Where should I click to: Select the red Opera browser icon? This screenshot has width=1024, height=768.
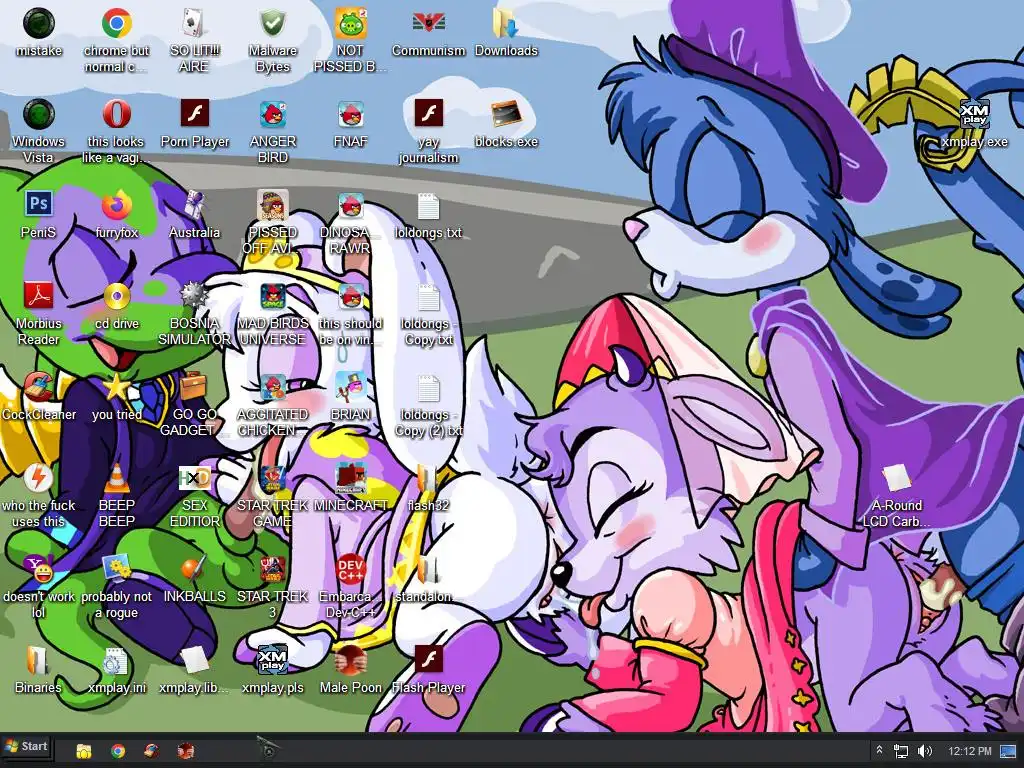(x=116, y=114)
